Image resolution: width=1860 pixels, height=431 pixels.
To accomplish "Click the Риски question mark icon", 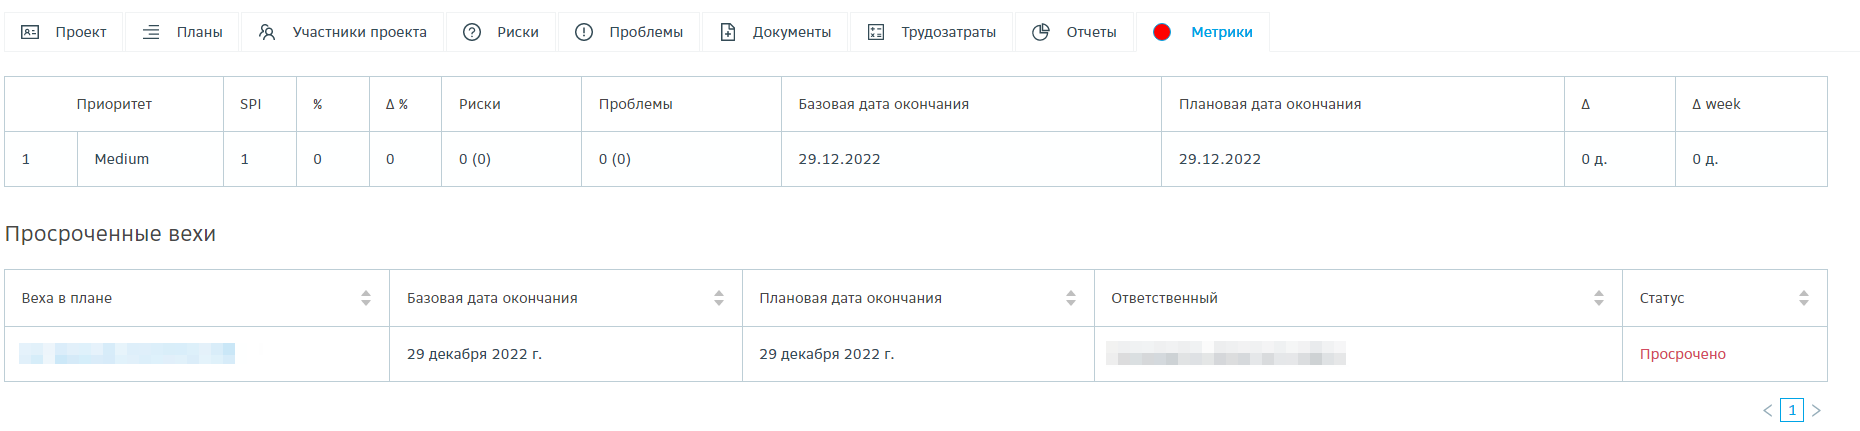I will click(x=472, y=32).
